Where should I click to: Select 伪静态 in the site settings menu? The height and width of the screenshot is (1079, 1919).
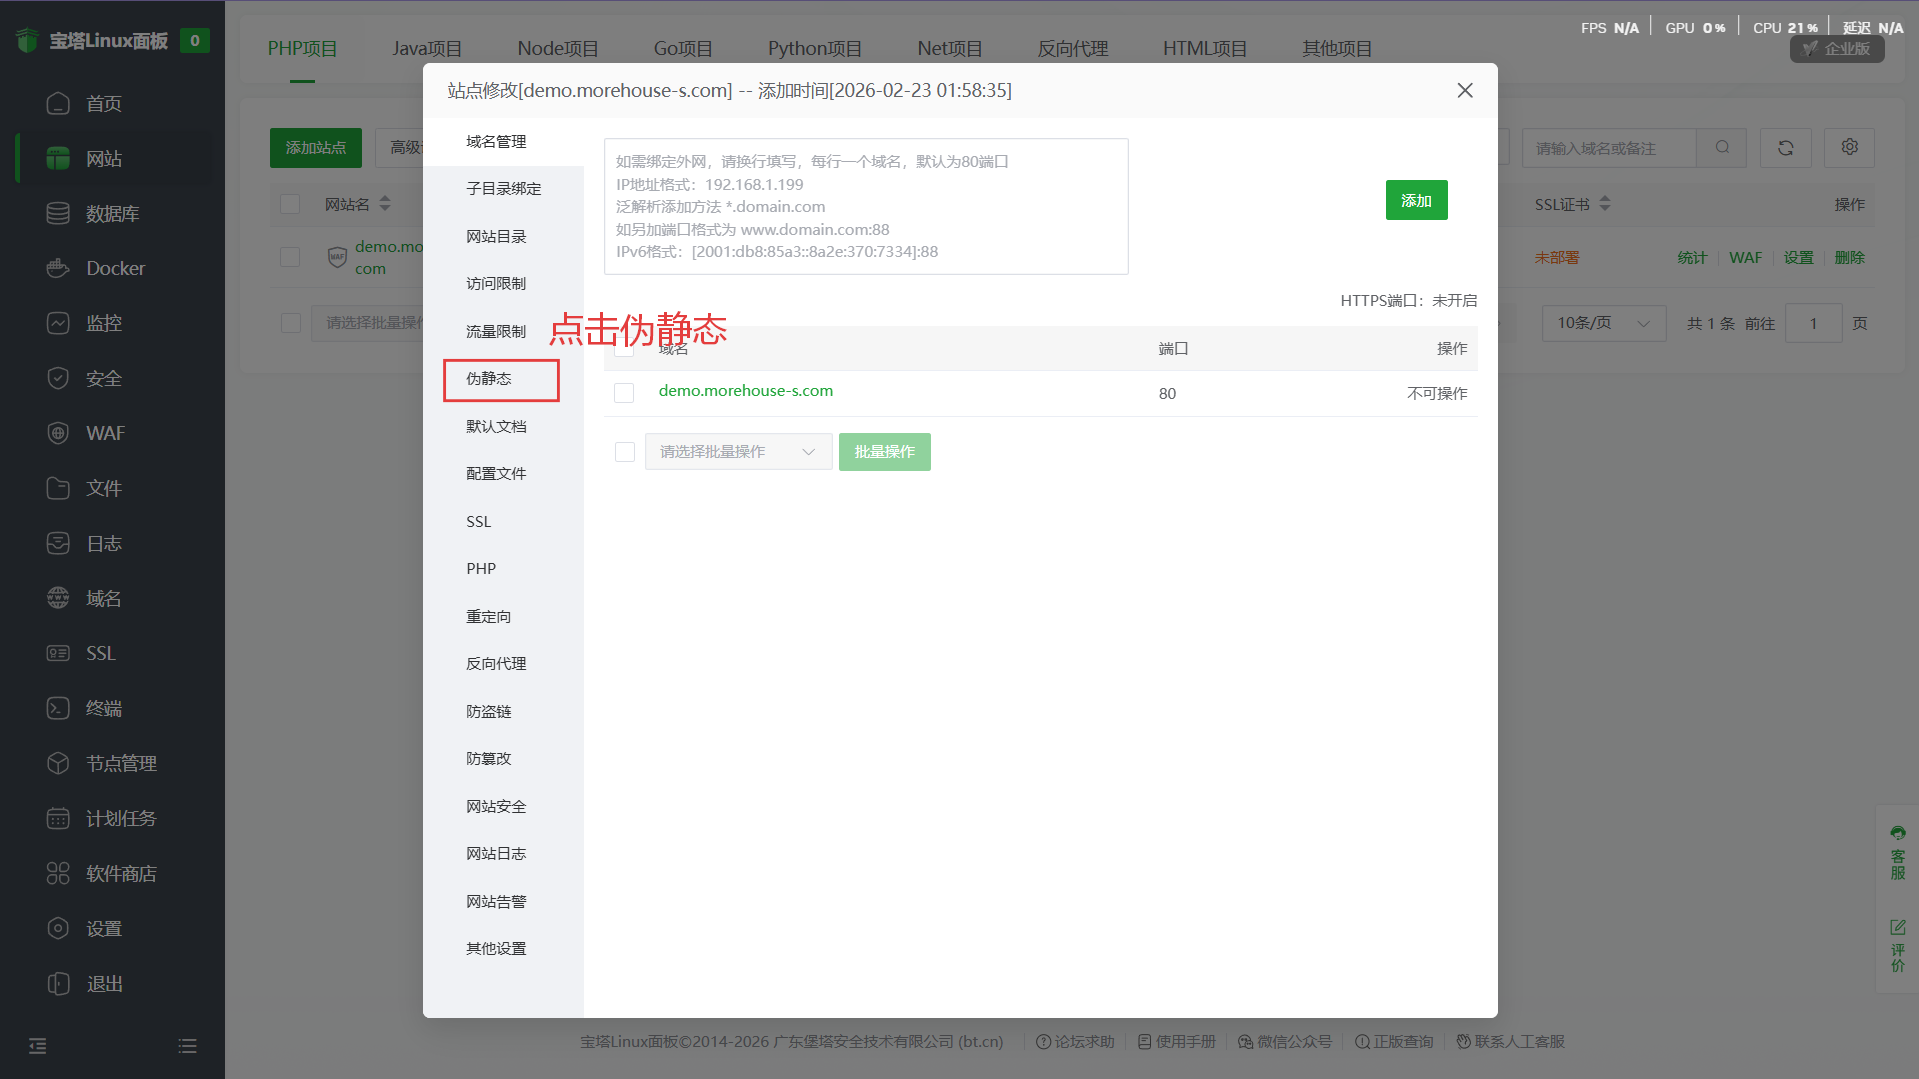coord(489,379)
